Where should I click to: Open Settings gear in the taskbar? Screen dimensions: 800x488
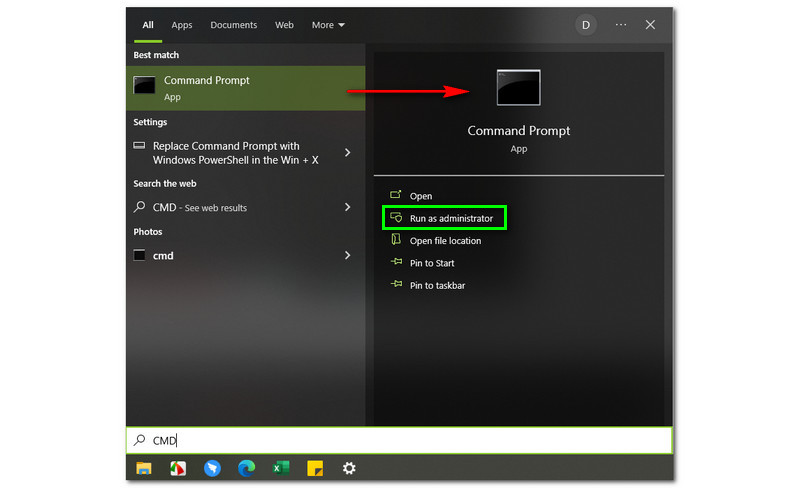coord(349,468)
